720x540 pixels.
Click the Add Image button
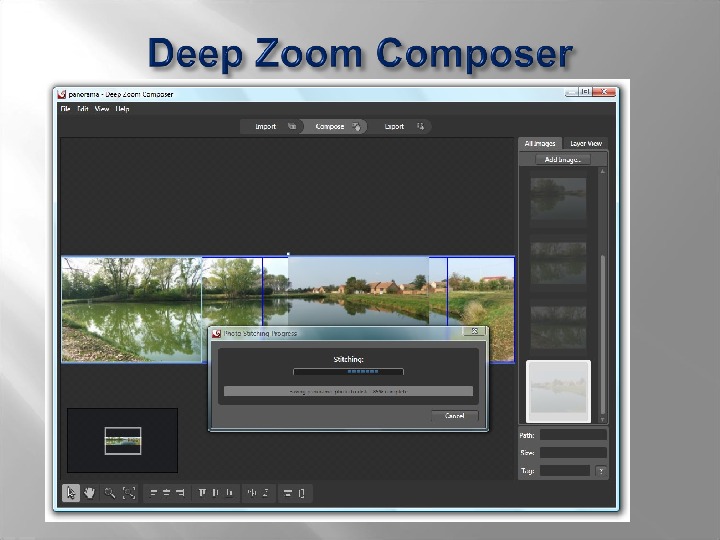pyautogui.click(x=563, y=159)
